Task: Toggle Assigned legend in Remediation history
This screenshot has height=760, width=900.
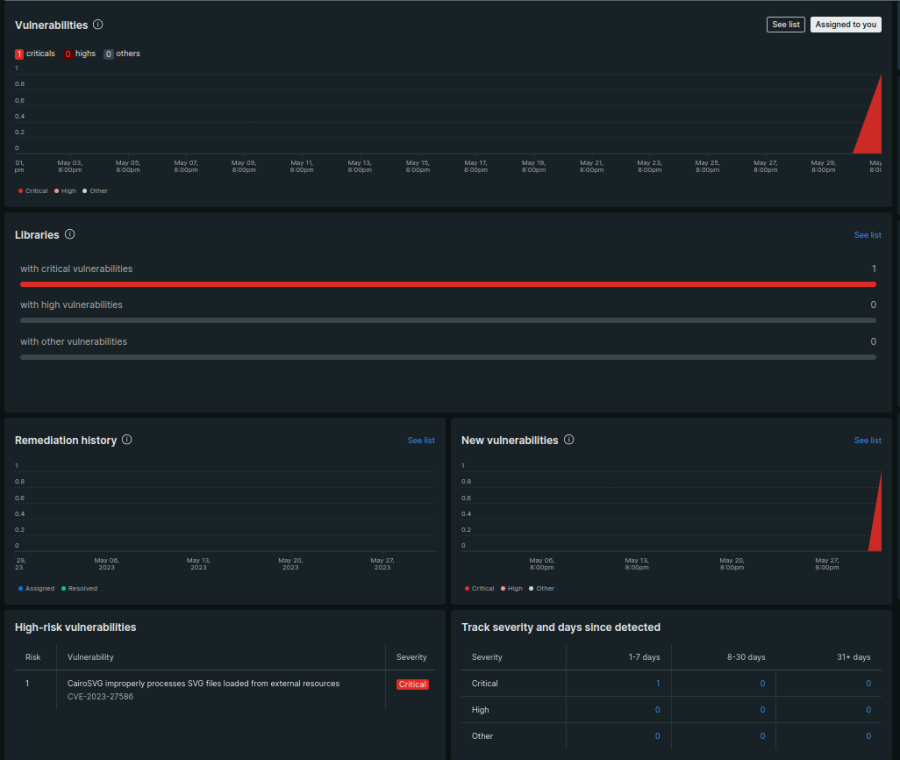Action: 36,589
